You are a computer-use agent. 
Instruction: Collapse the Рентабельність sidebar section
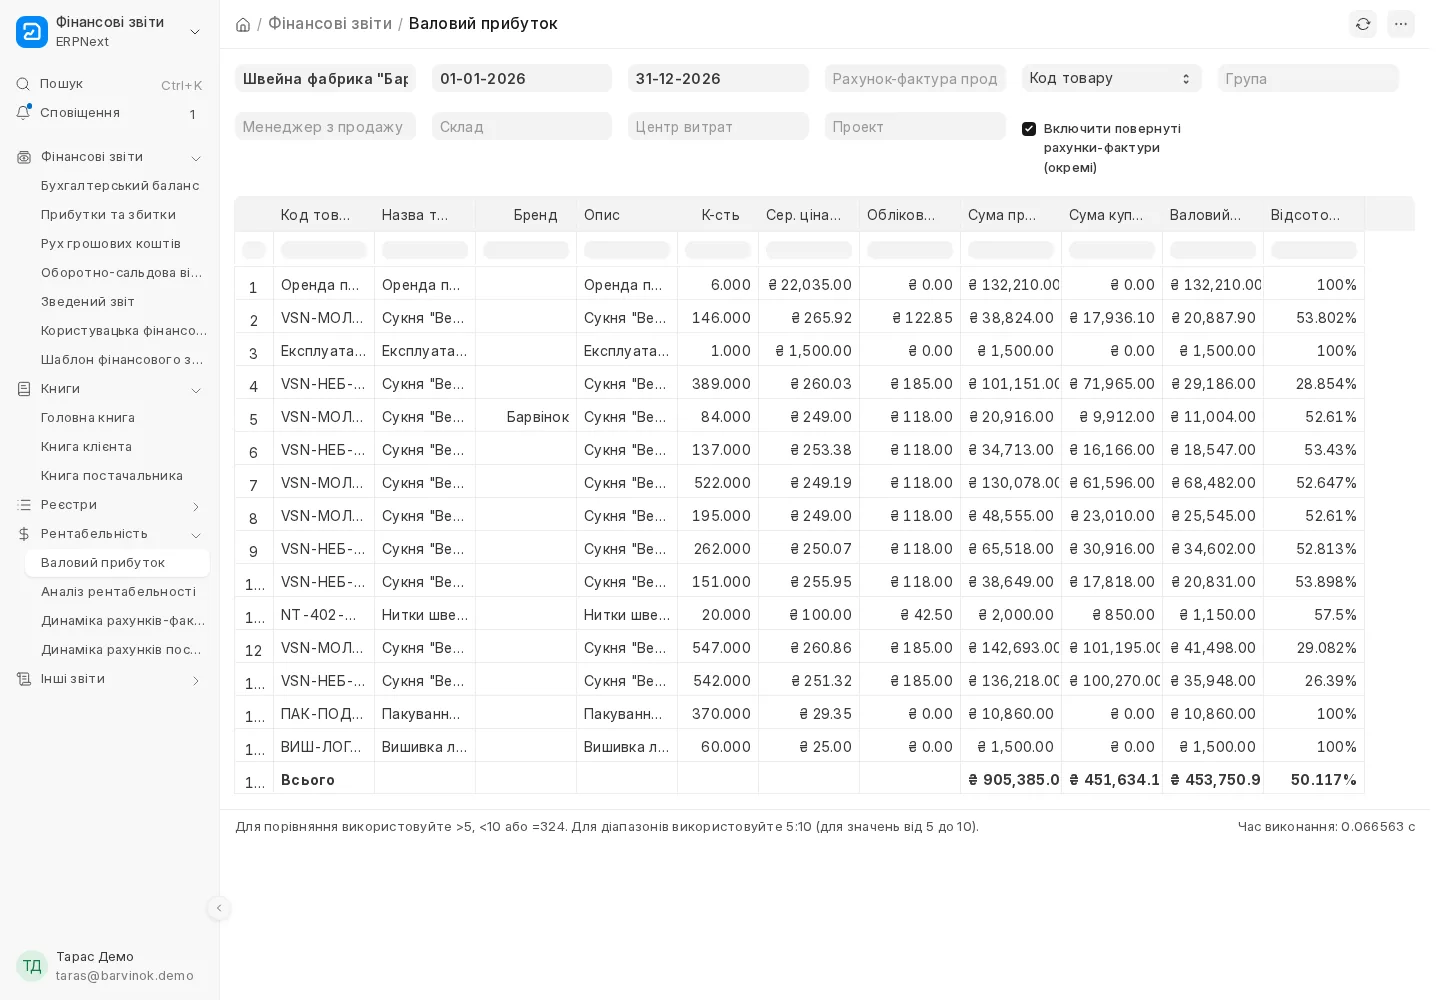(196, 535)
